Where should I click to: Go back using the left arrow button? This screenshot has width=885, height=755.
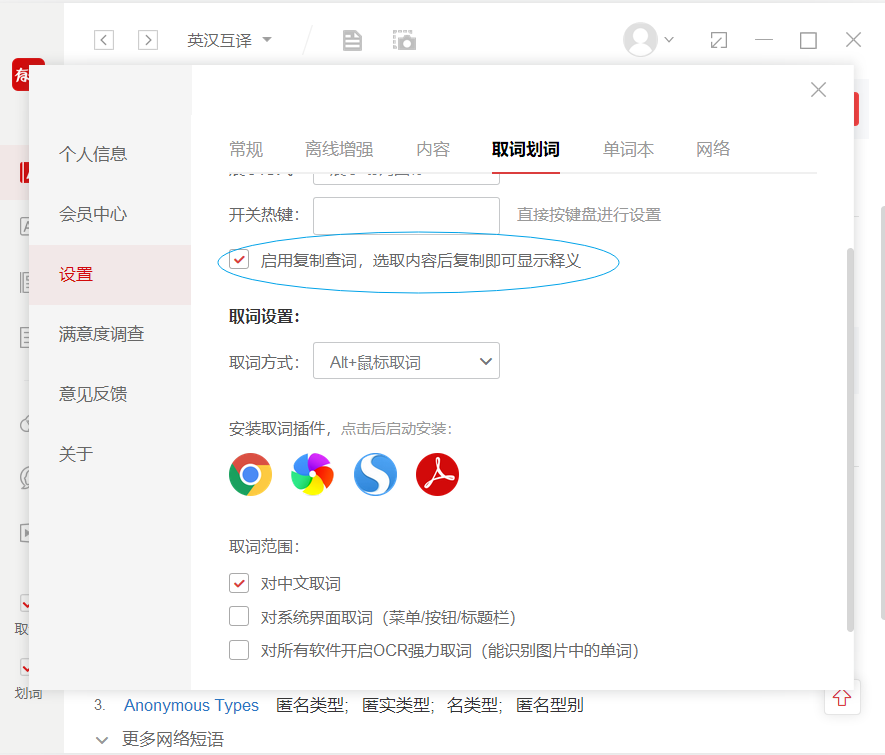104,40
